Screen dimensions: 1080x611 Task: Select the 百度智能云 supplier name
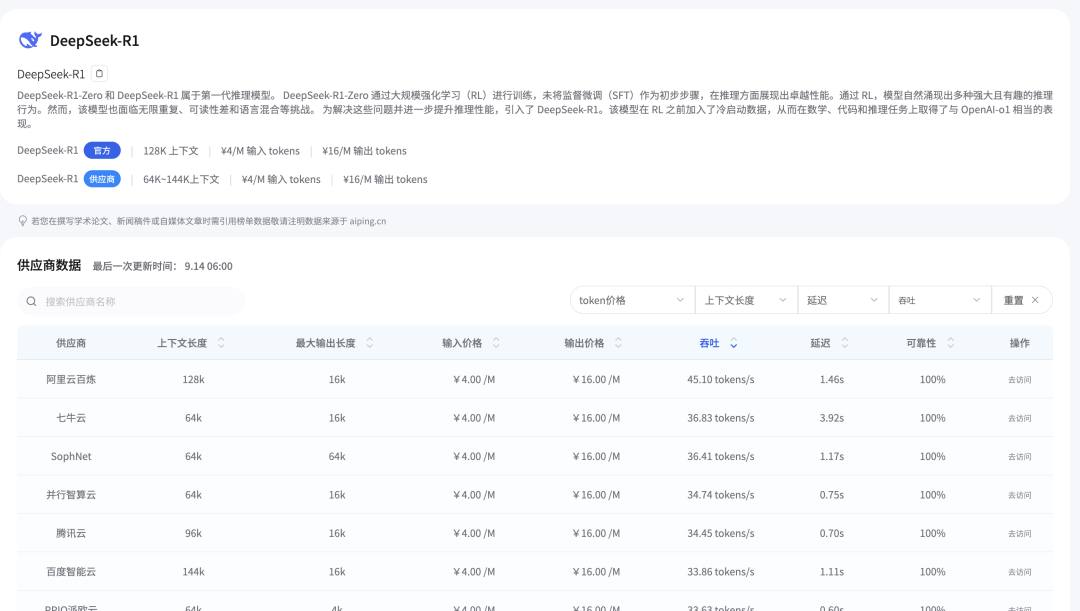coord(71,572)
